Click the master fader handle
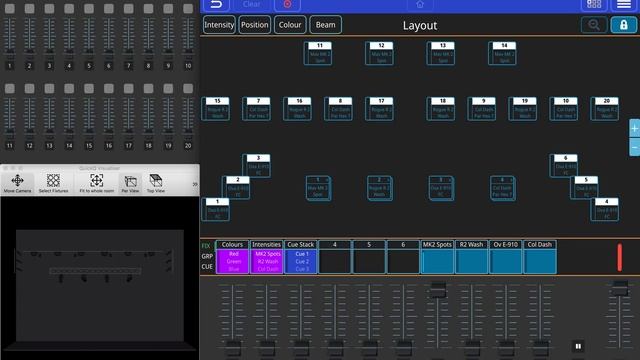Image resolution: width=640 pixels, height=360 pixels. click(620, 288)
